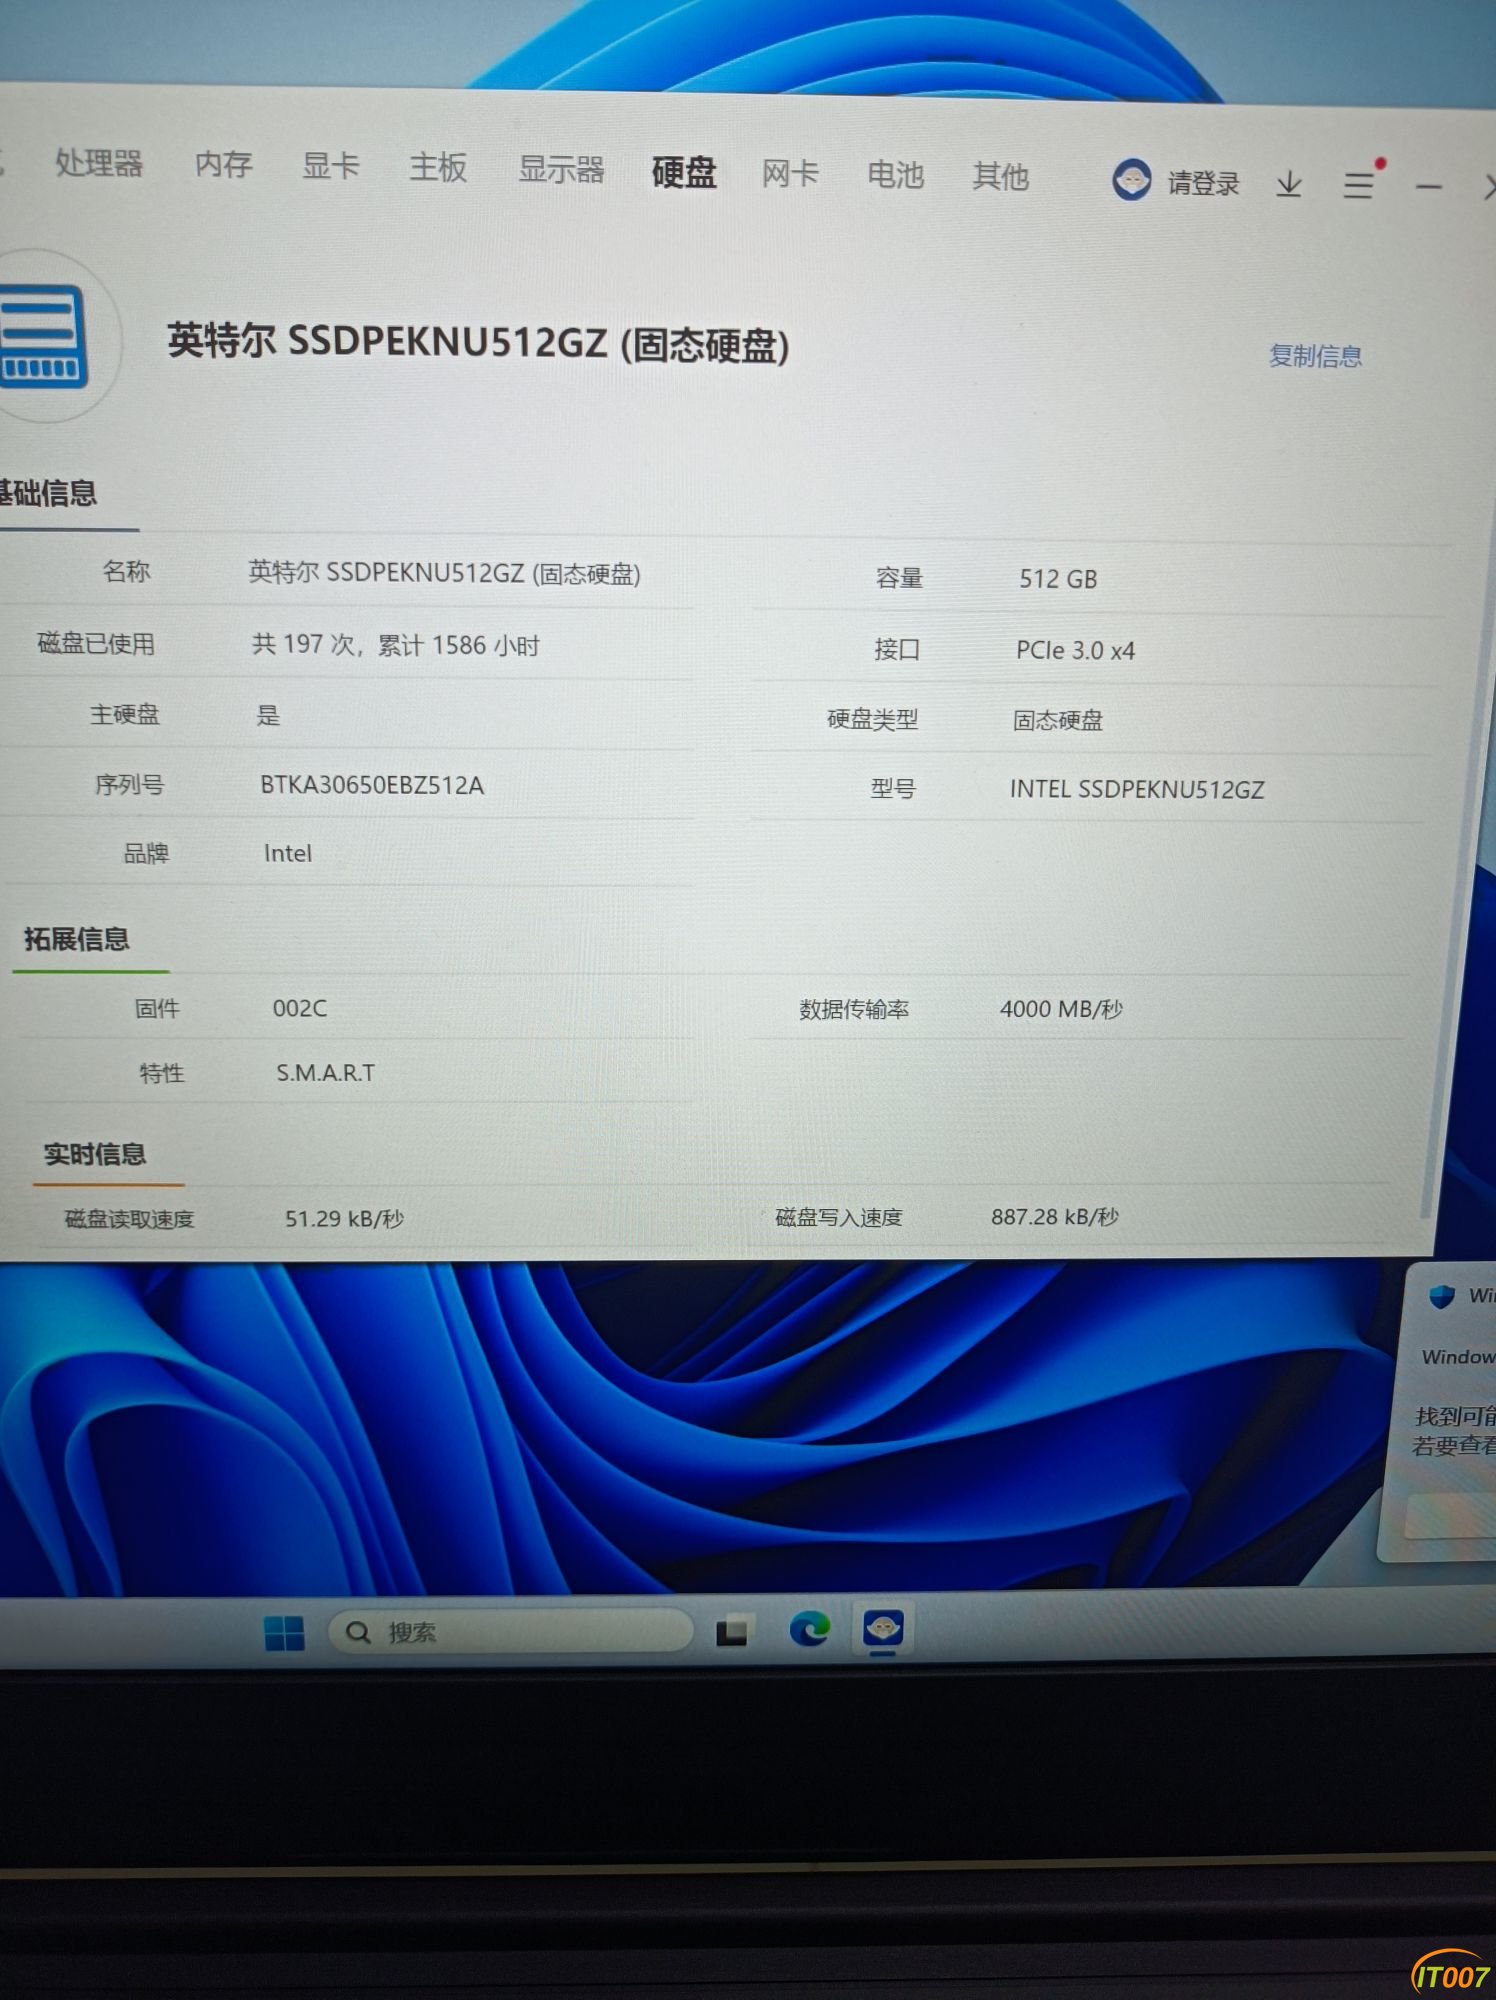Click the 固态硬盘 disk type value
This screenshot has width=1496, height=2000.
[1058, 720]
